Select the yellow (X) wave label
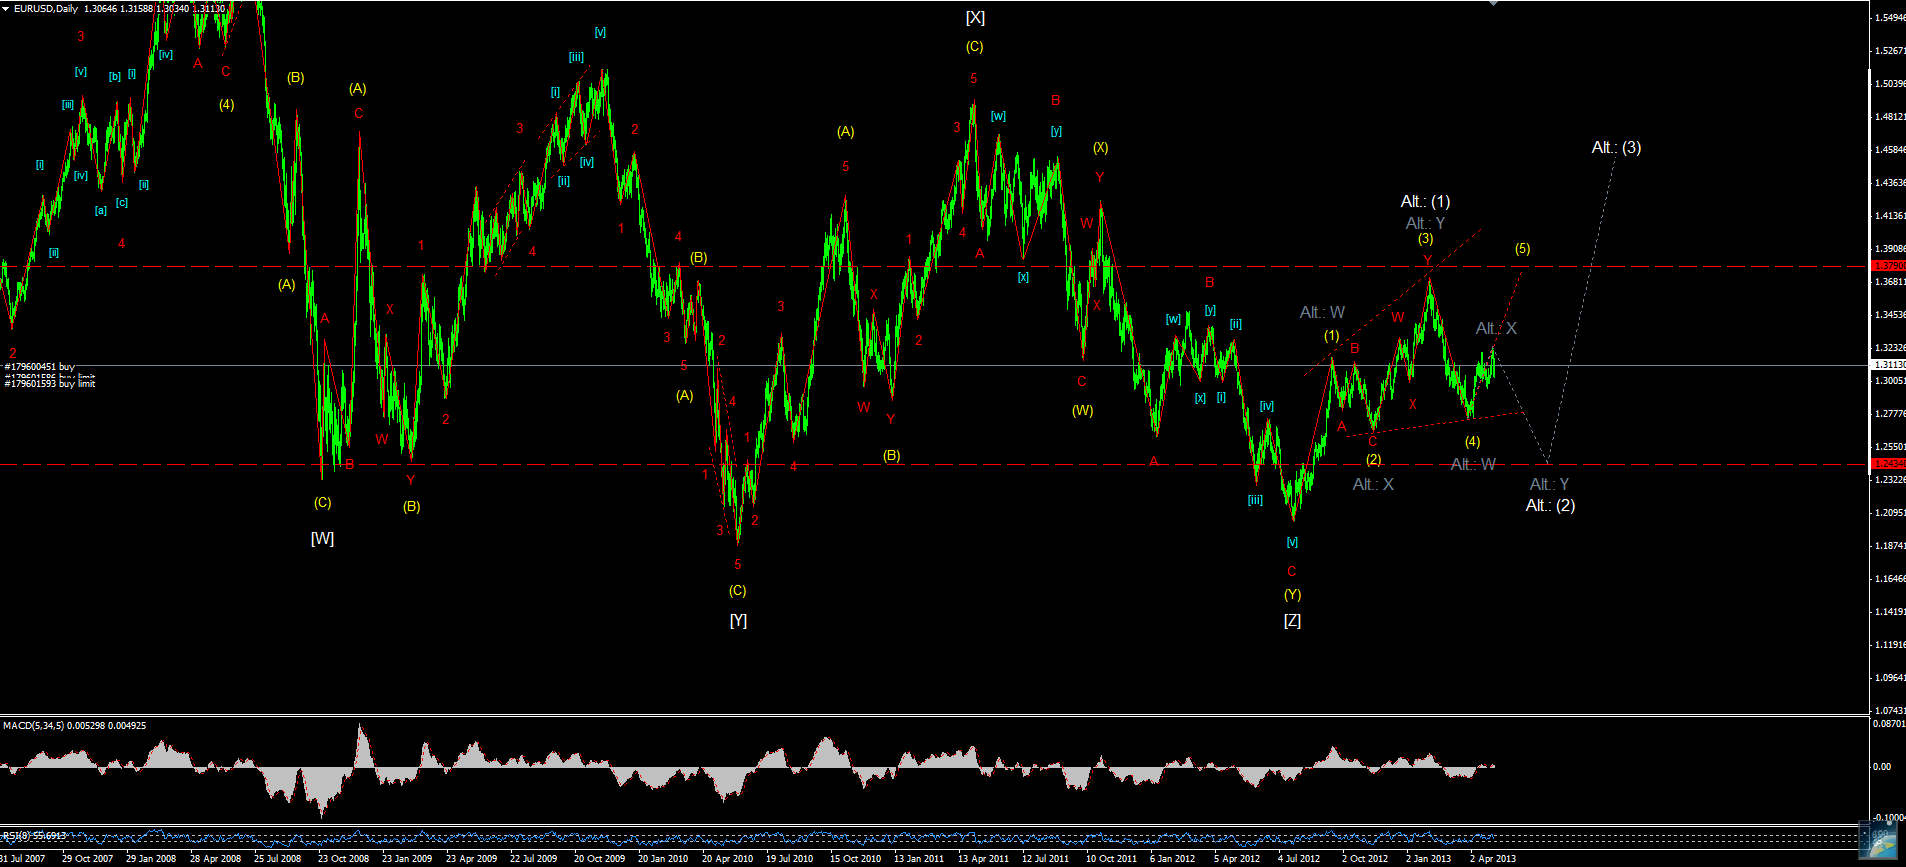Viewport: 1906px width, 867px height. (1100, 148)
